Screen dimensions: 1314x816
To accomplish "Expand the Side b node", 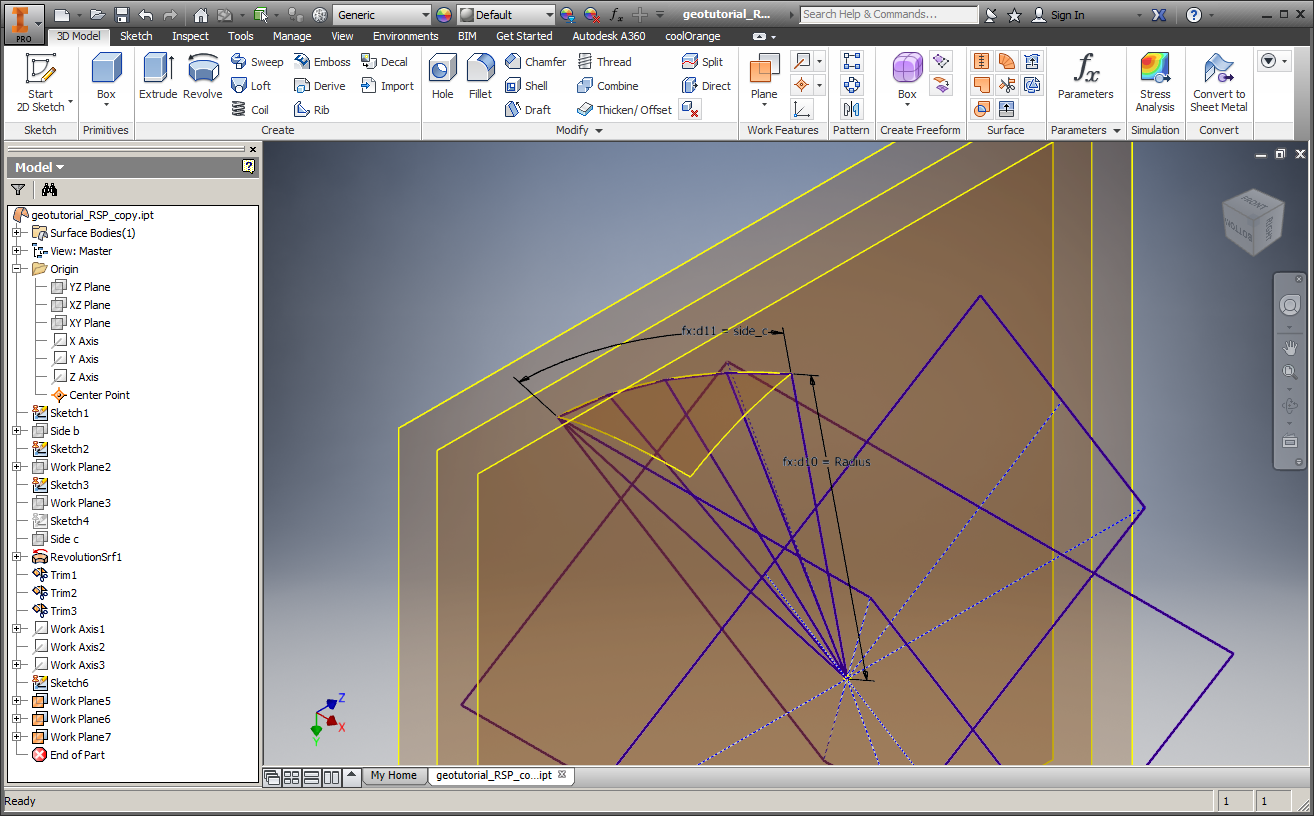I will coord(17,431).
